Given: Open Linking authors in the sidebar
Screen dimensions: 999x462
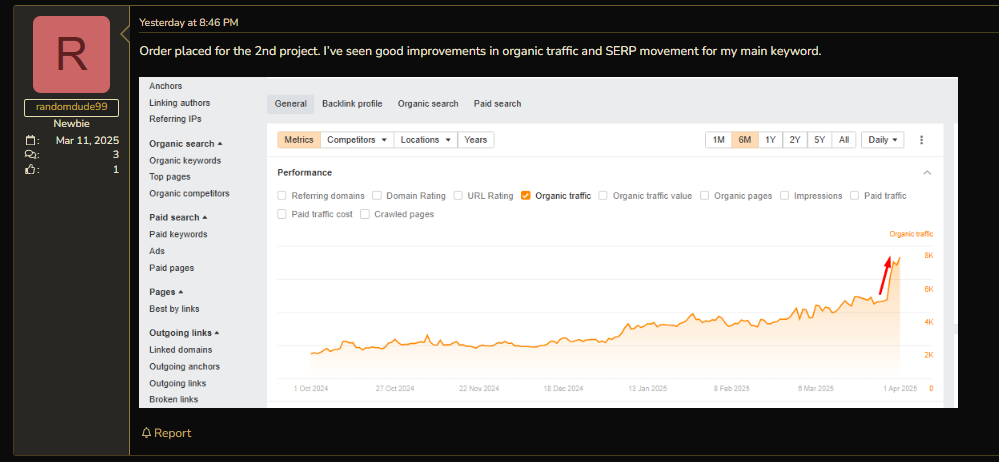Looking at the screenshot, I should [x=180, y=103].
